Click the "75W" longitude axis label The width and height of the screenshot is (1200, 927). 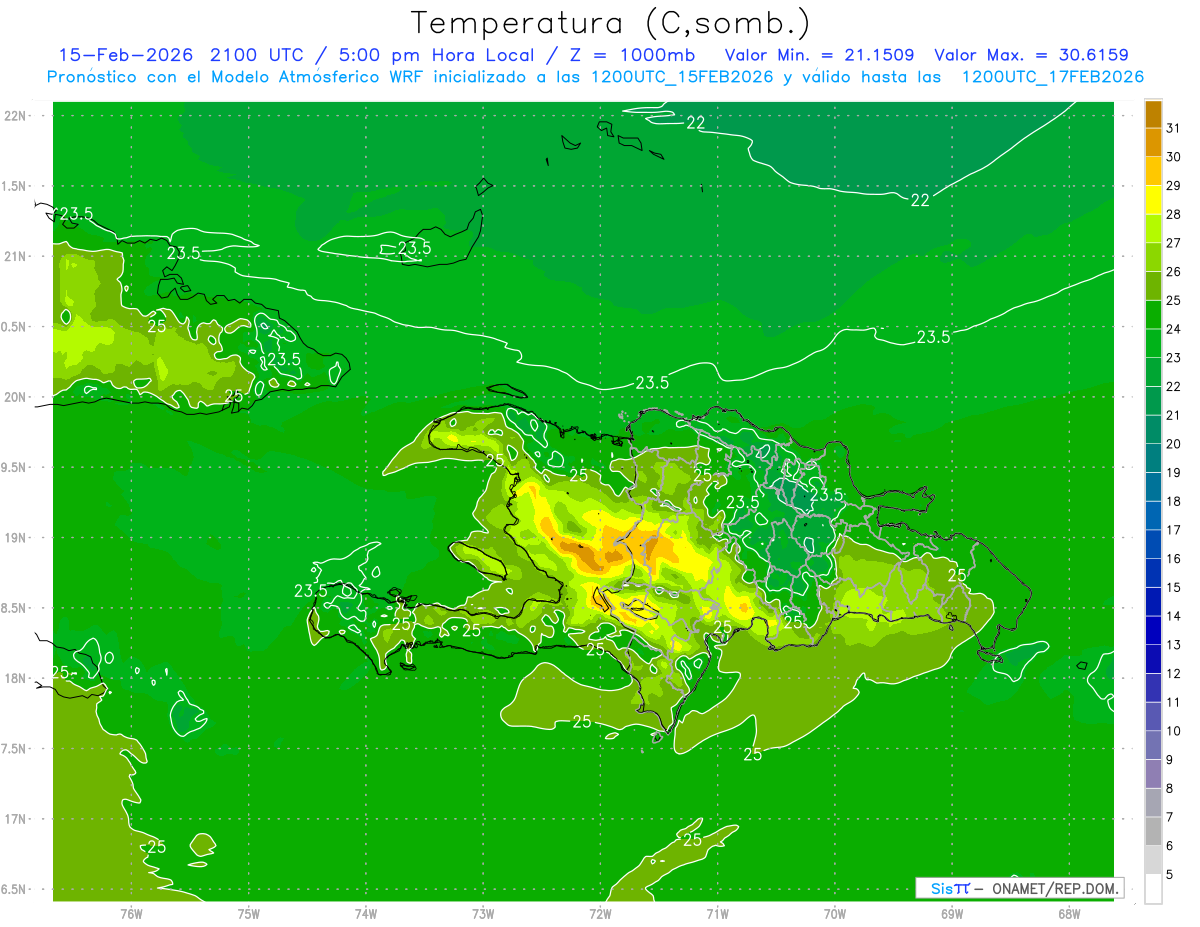(x=249, y=914)
